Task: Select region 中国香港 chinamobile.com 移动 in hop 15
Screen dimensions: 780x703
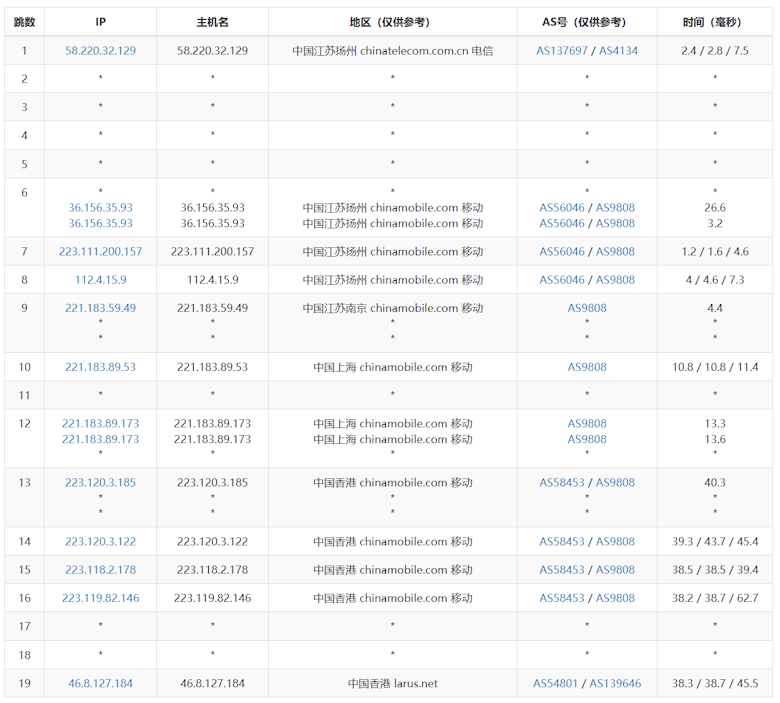Action: [392, 570]
